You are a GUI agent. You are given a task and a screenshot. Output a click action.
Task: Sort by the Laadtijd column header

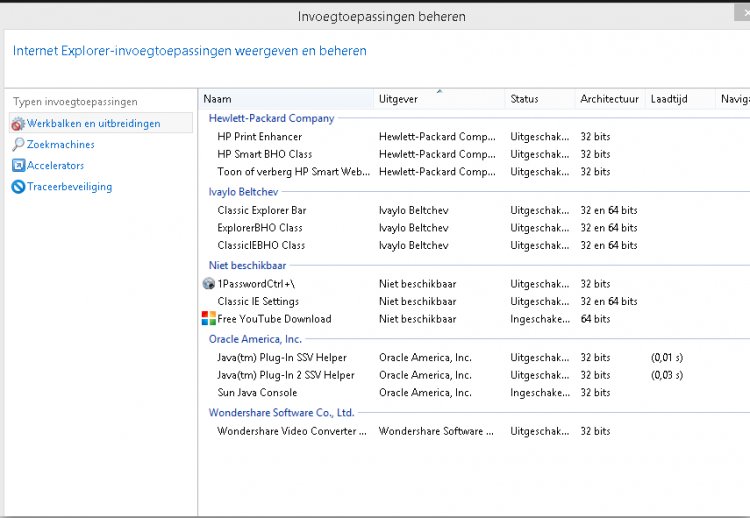click(x=680, y=99)
